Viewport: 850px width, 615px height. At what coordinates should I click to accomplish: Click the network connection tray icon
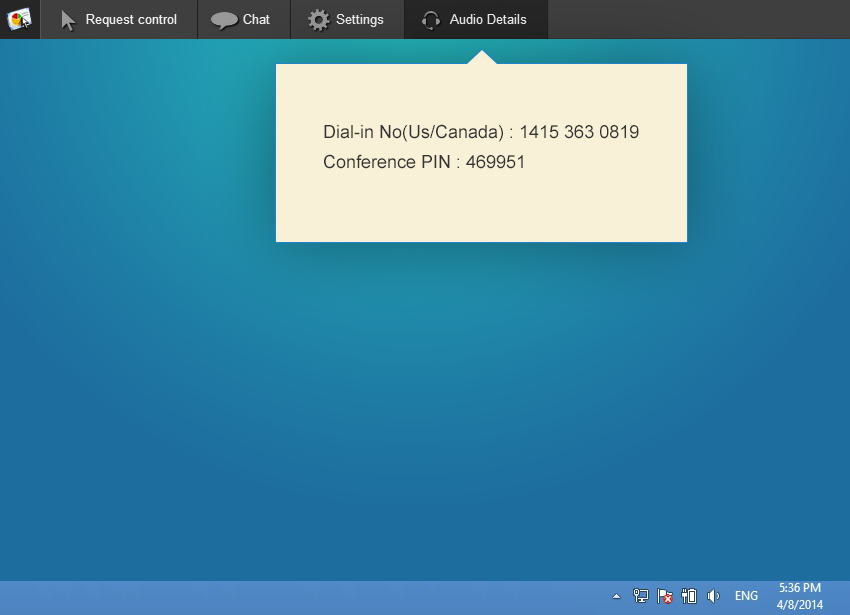click(x=640, y=596)
